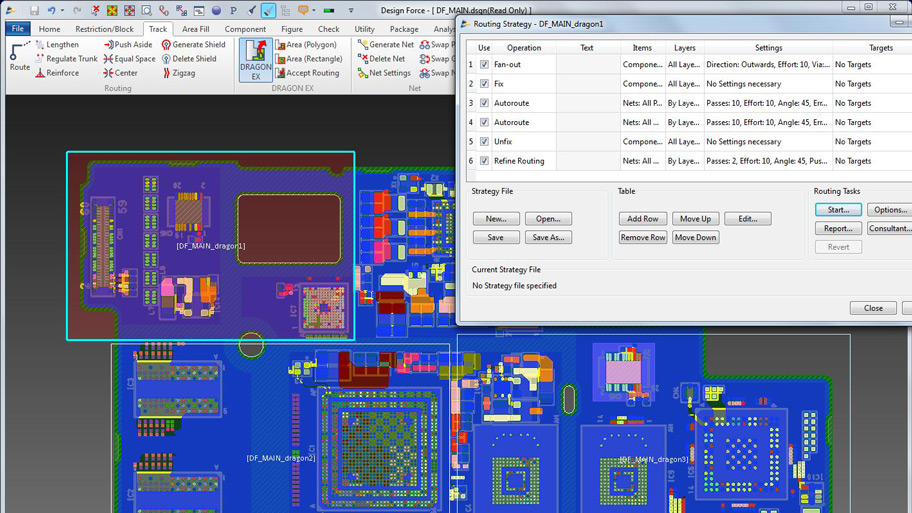Expand the Undo history dropdown arrow
The width and height of the screenshot is (912, 513).
(x=62, y=10)
